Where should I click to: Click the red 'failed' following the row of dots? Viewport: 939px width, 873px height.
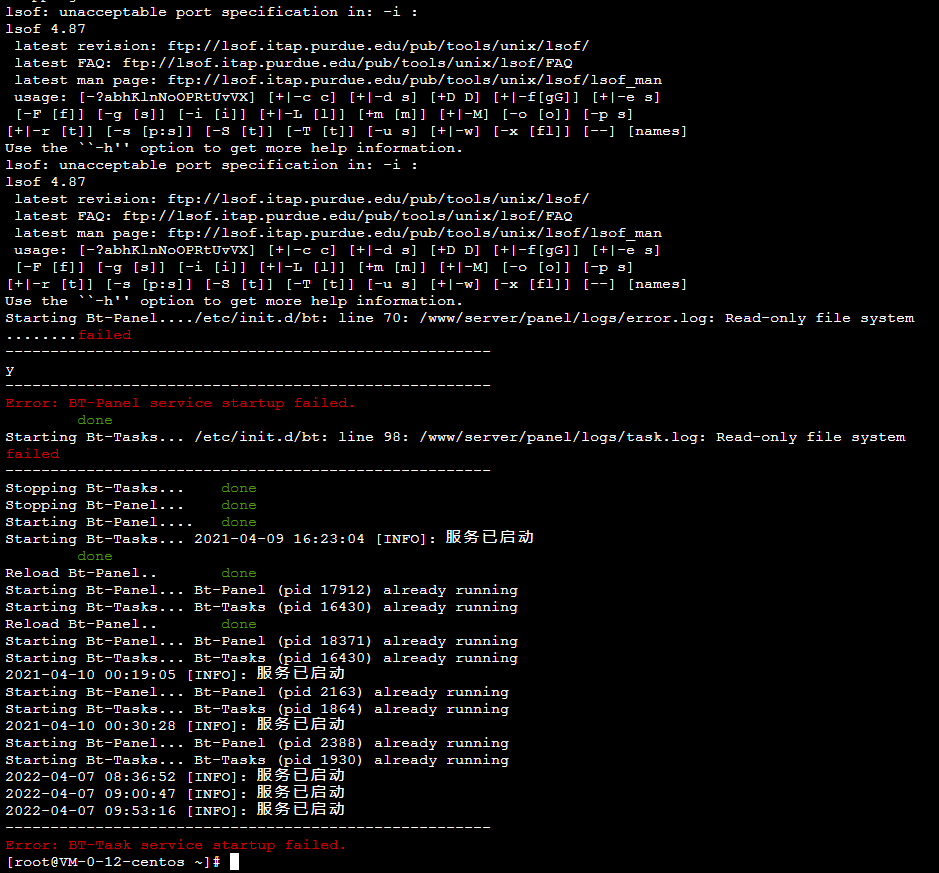104,335
